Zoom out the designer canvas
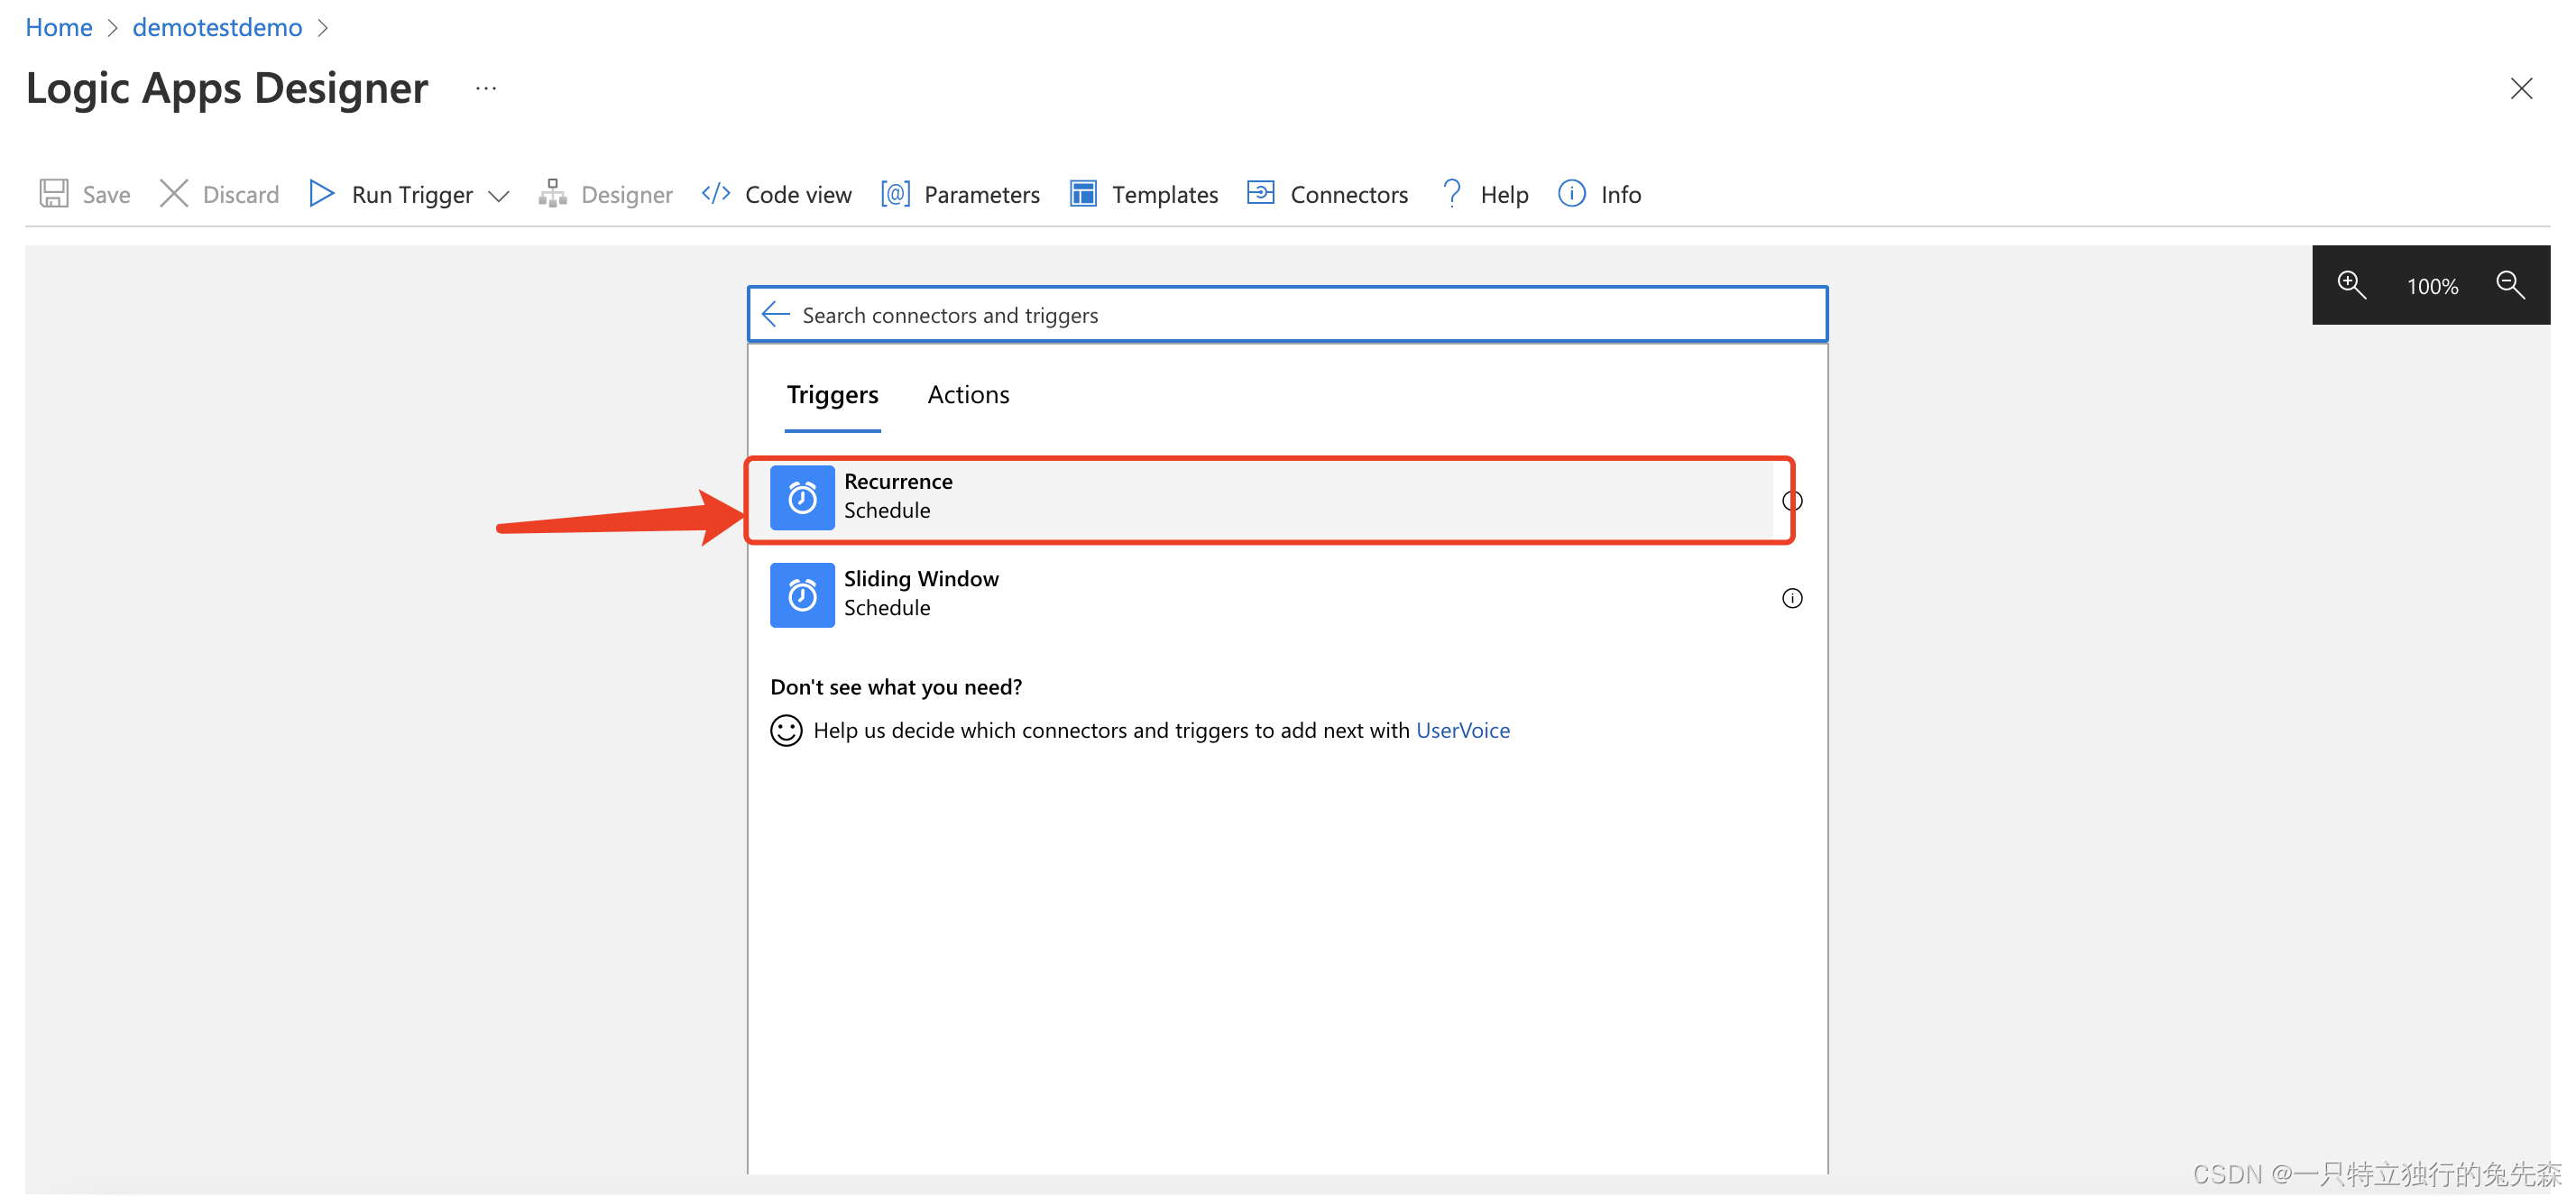This screenshot has height=1196, width=2576. 2510,286
